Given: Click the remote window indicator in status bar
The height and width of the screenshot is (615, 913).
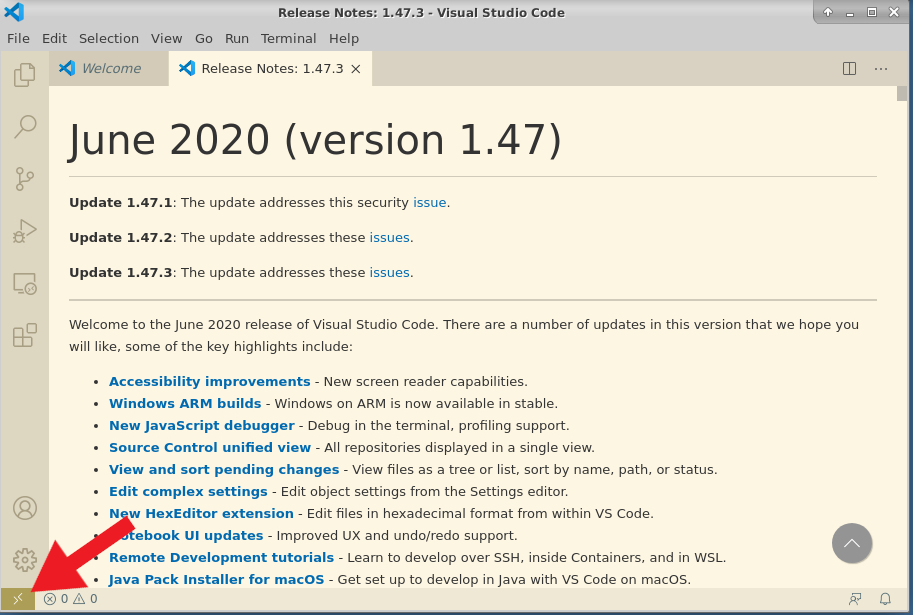Looking at the screenshot, I should (x=17, y=599).
